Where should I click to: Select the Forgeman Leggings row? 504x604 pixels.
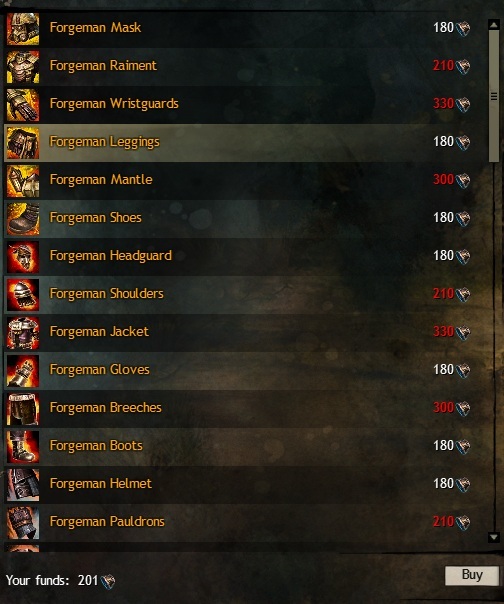point(246,143)
